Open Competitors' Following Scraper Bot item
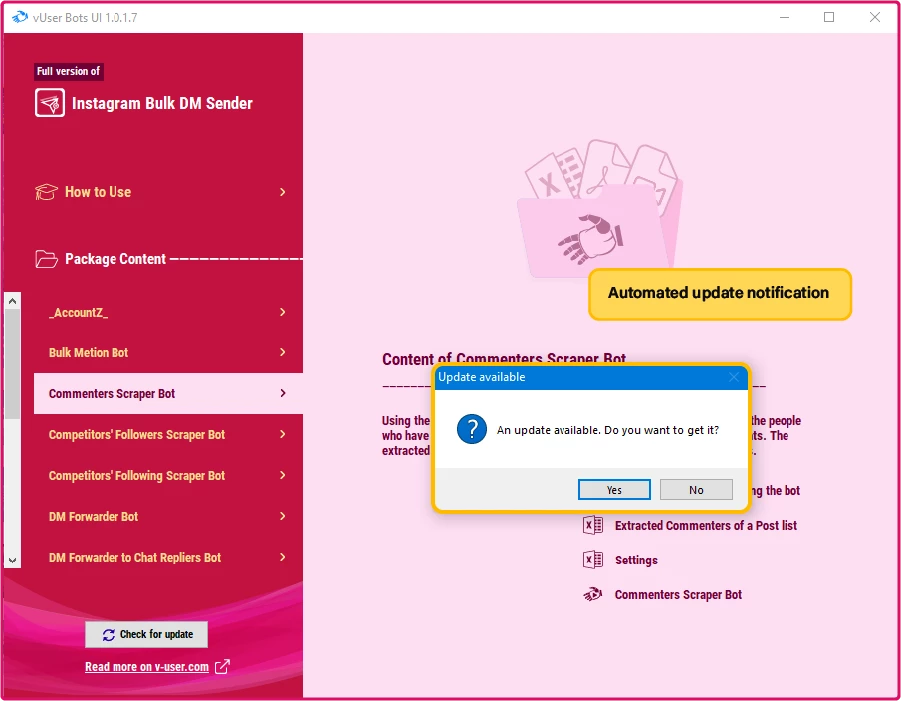 pos(168,475)
